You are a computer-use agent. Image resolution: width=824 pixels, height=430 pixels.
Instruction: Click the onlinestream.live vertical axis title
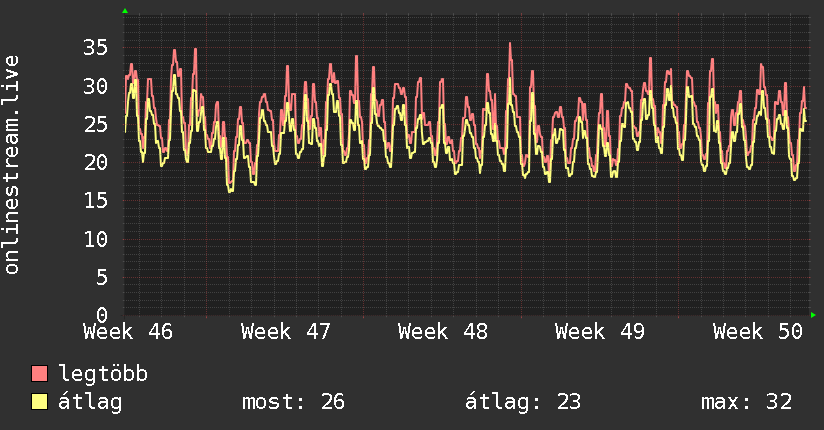pos(11,165)
